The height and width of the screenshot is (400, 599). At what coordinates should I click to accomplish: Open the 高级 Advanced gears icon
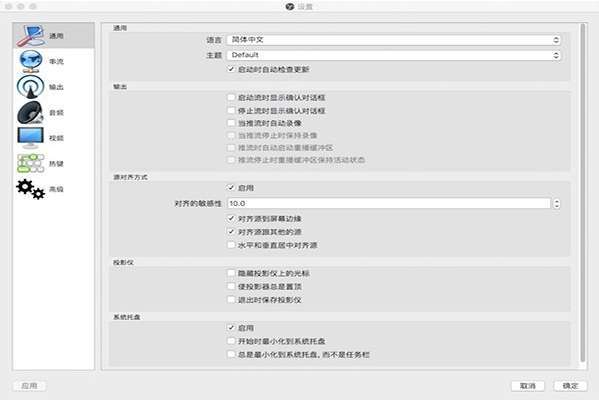[31, 189]
